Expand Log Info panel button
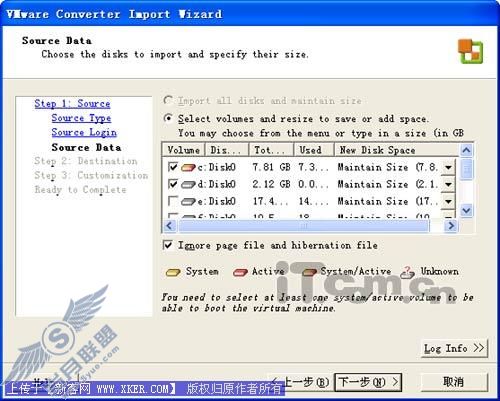500x401 pixels. [454, 349]
